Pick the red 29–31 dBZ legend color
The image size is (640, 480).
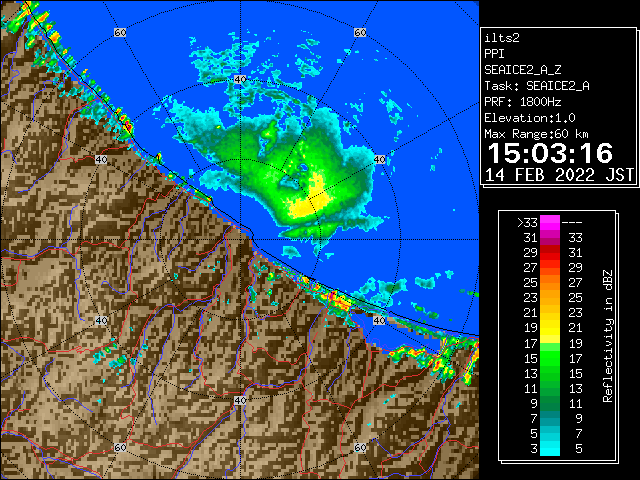tap(550, 253)
